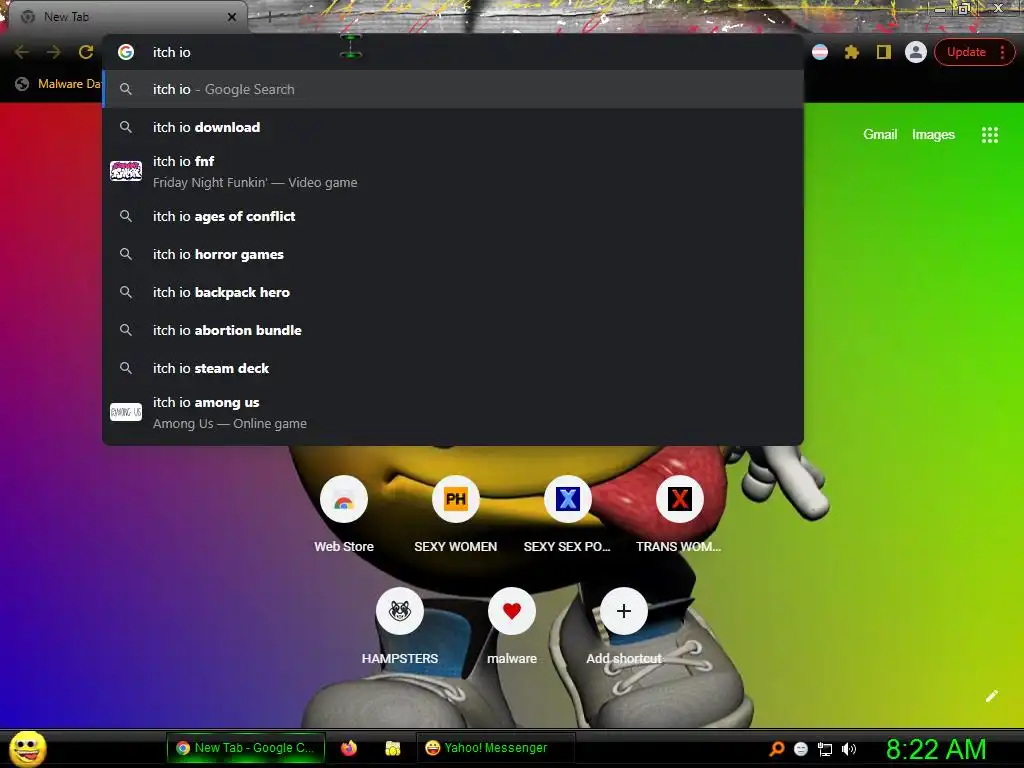This screenshot has width=1024, height=768.
Task: Switch to New Tab - Google Chrome taskbar item
Action: click(246, 748)
